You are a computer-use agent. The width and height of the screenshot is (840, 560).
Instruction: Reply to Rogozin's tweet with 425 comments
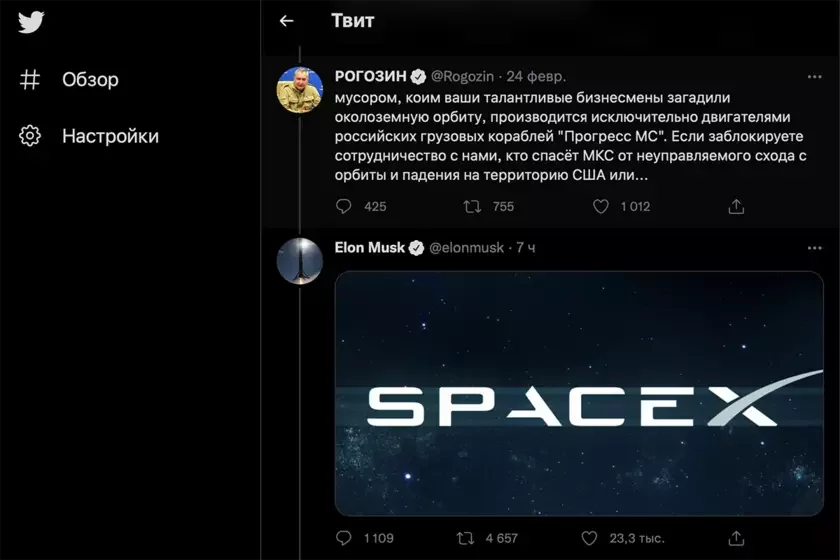344,206
